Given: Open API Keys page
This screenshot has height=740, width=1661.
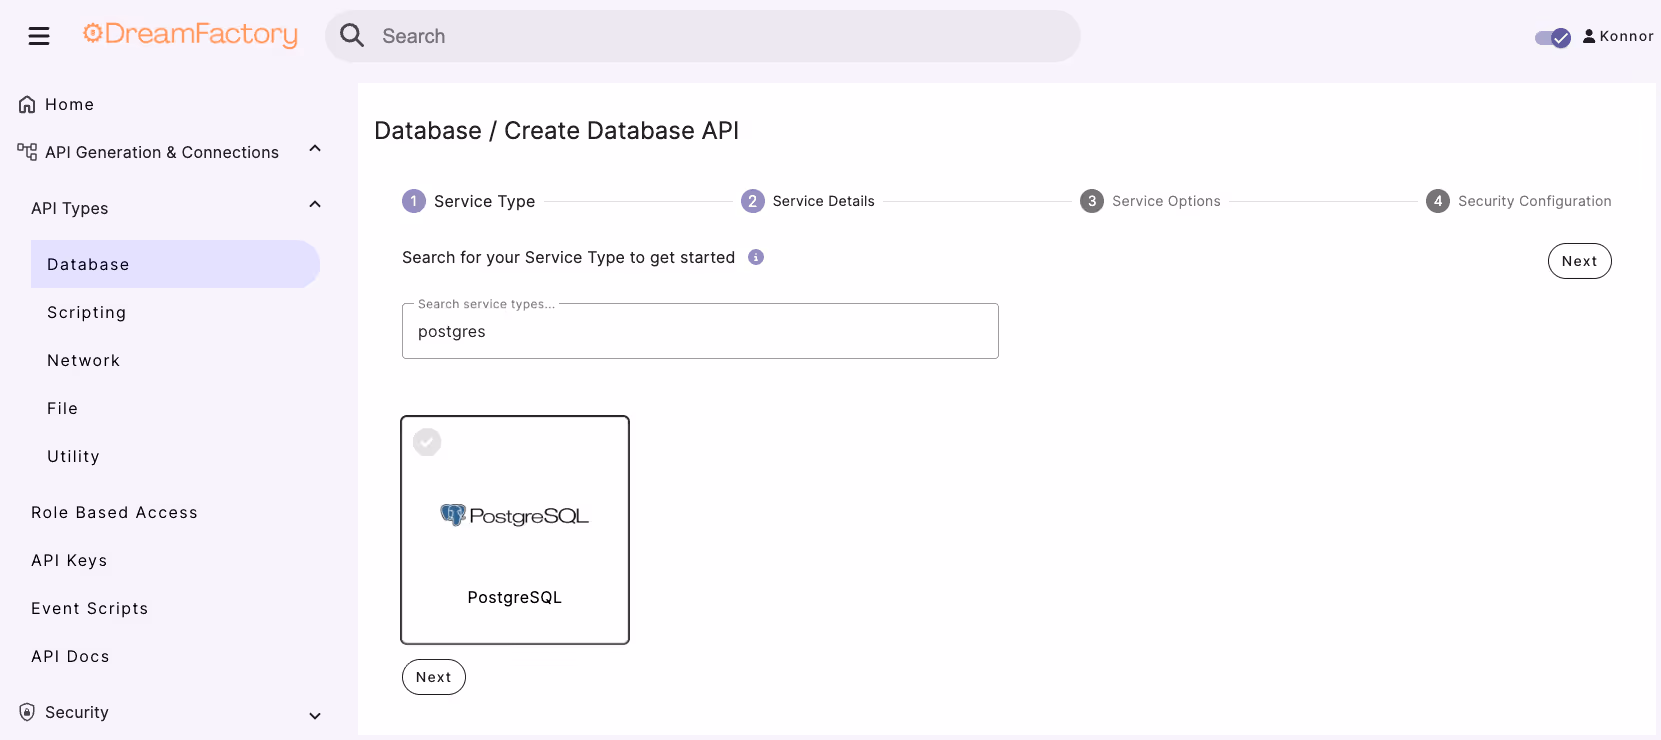Looking at the screenshot, I should [69, 560].
